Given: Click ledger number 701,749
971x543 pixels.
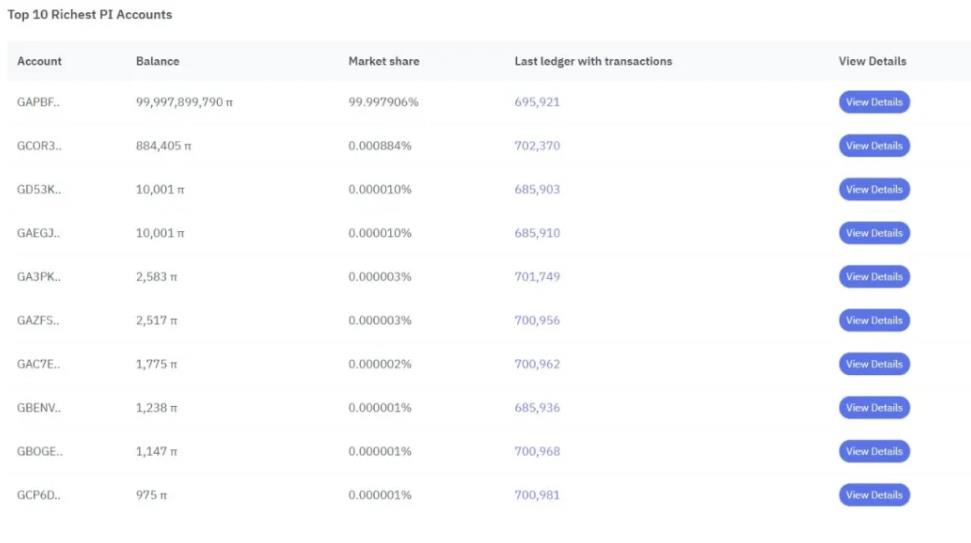Looking at the screenshot, I should coord(537,277).
